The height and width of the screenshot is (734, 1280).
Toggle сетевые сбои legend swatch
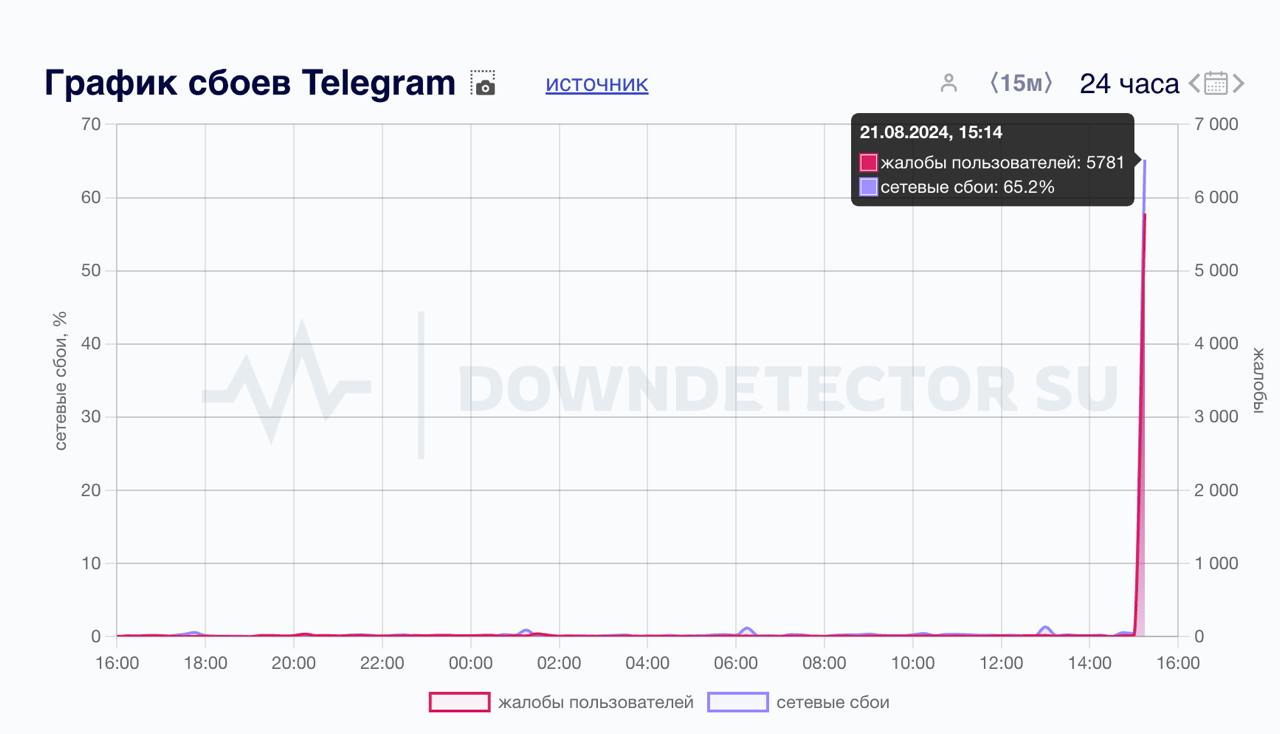pos(737,702)
